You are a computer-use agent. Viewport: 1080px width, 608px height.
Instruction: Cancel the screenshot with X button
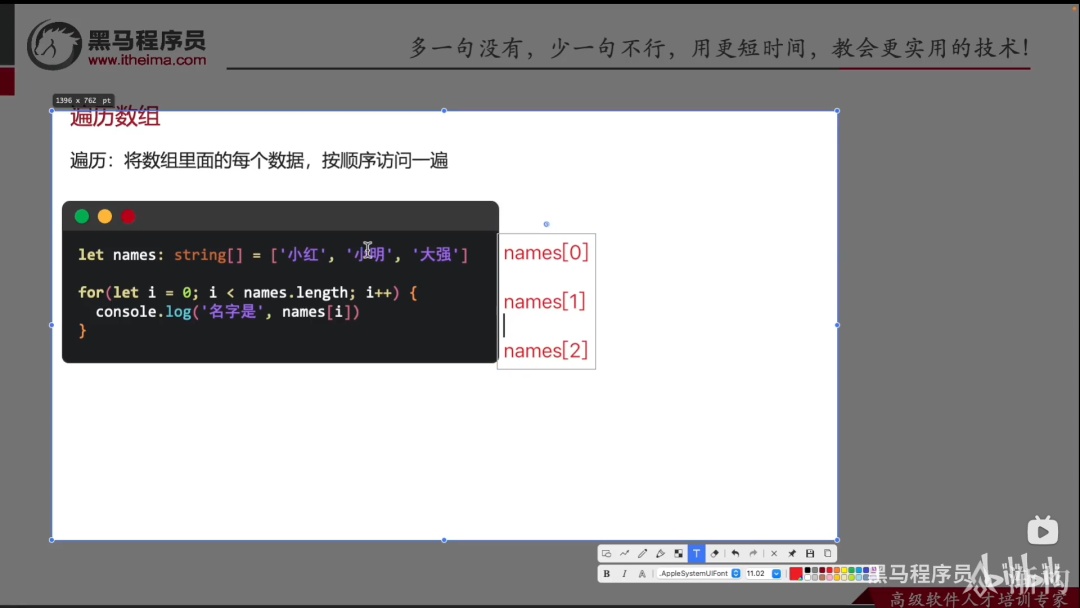point(773,554)
